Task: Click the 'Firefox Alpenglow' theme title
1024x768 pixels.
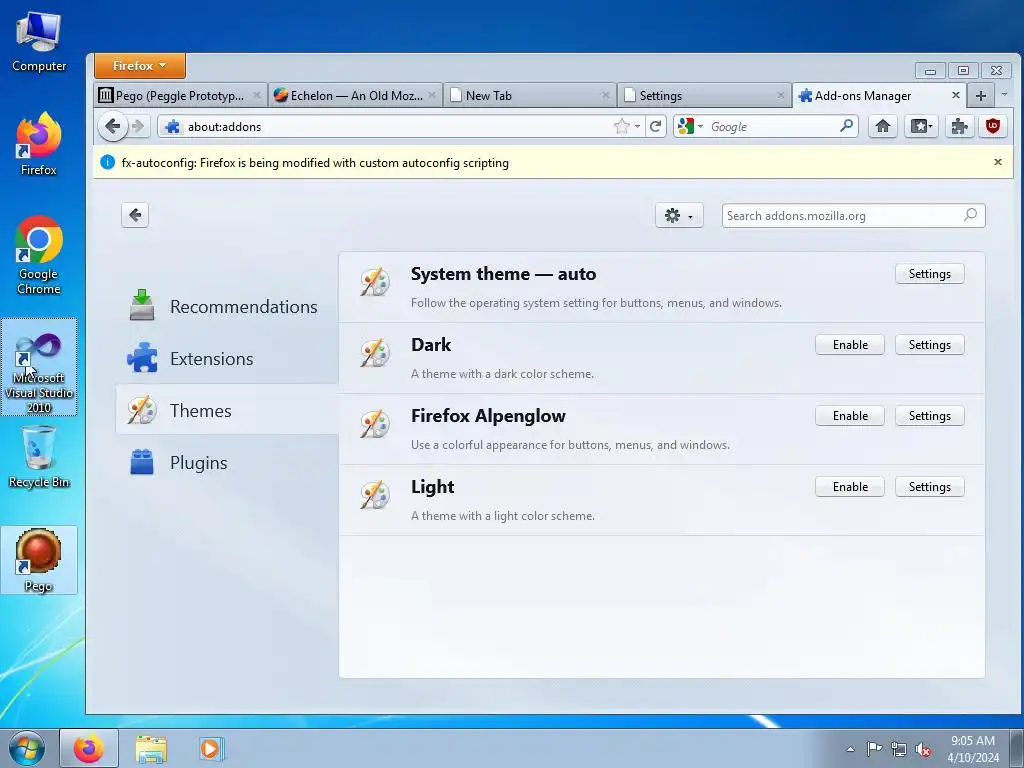Action: pos(488,416)
